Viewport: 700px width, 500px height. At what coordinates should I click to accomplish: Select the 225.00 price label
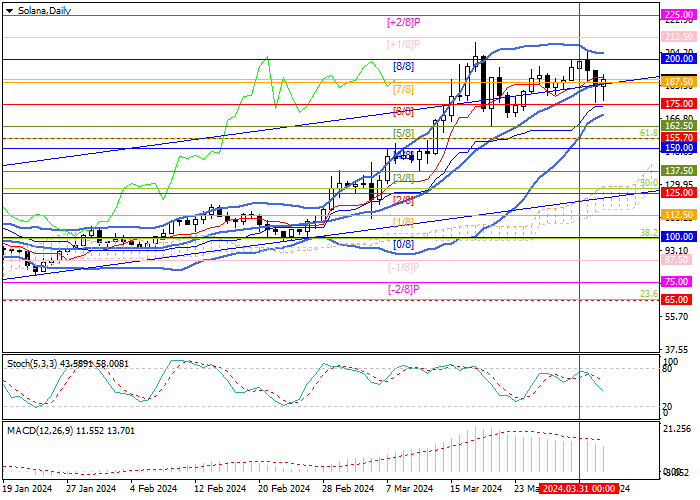(x=678, y=15)
